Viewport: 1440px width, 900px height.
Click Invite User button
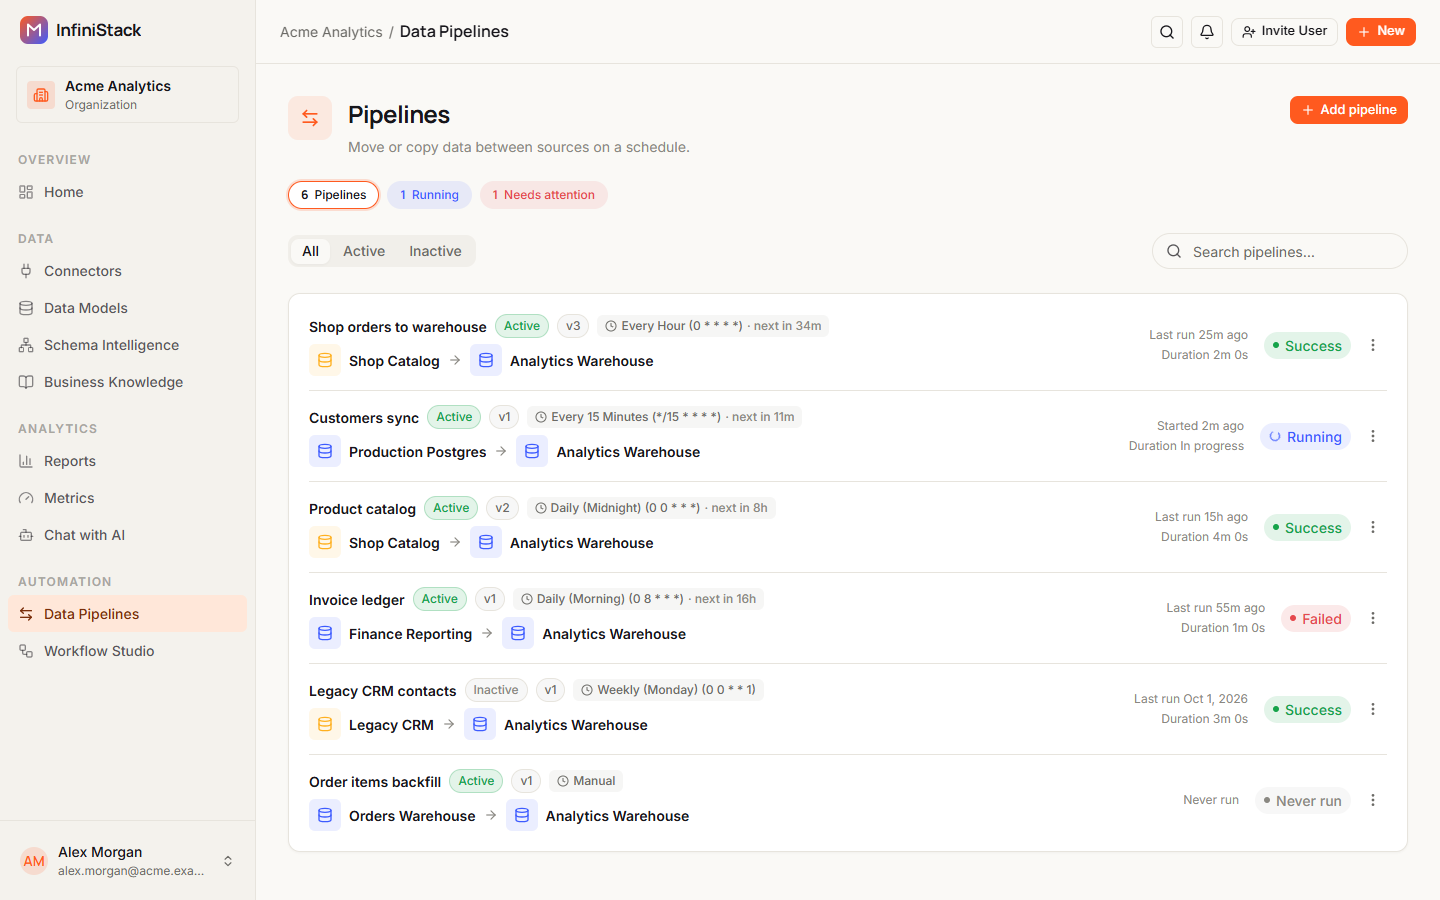(x=1284, y=32)
